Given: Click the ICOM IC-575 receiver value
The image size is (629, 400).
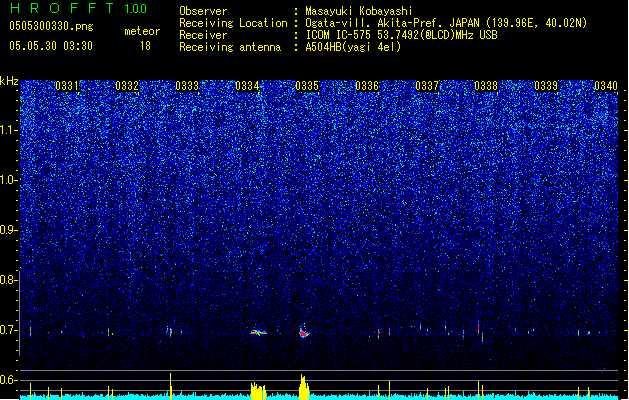Looking at the screenshot, I should [x=401, y=35].
